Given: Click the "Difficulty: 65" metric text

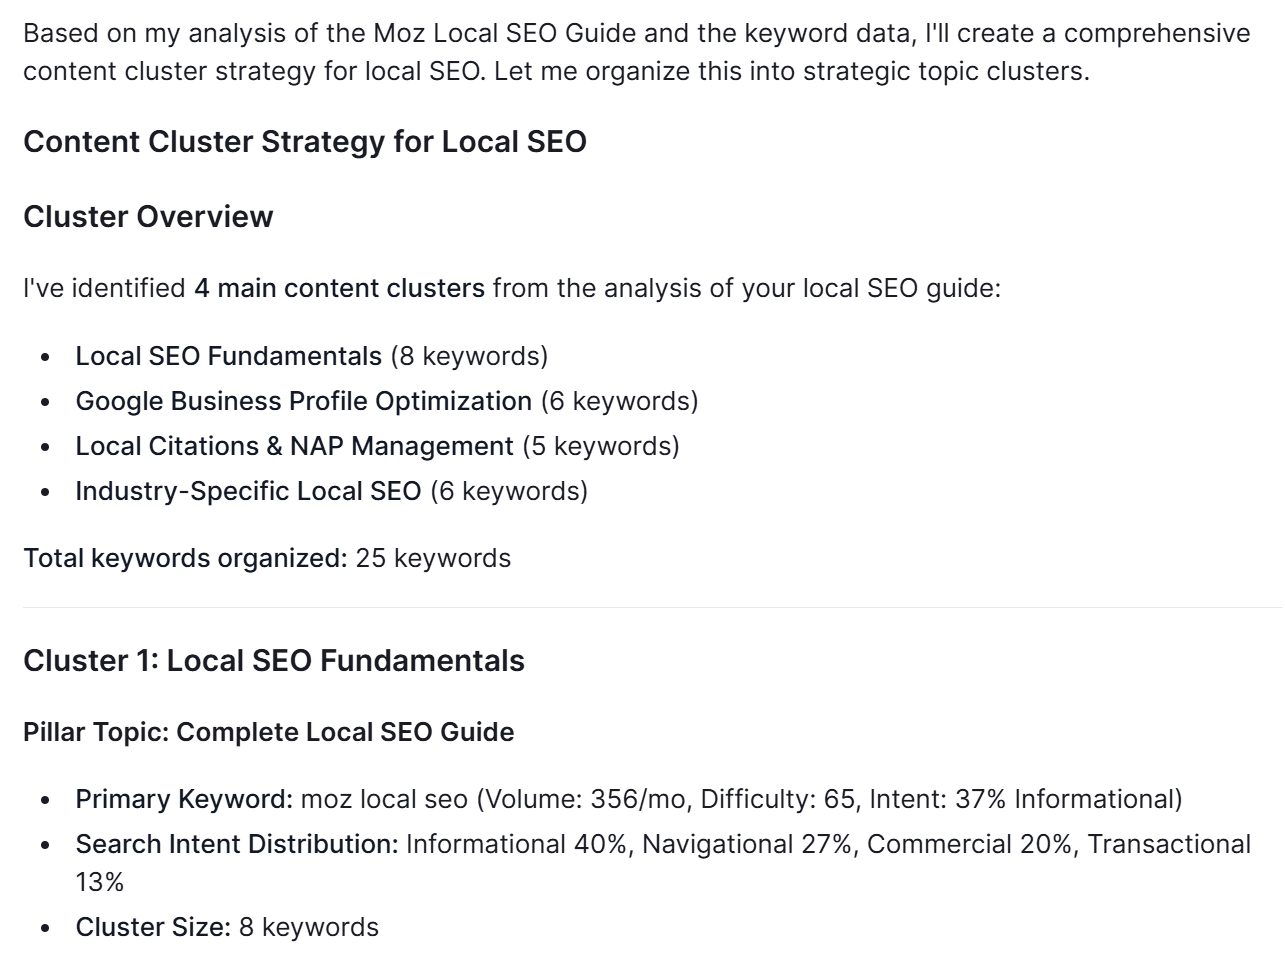Looking at the screenshot, I should click(x=777, y=800).
